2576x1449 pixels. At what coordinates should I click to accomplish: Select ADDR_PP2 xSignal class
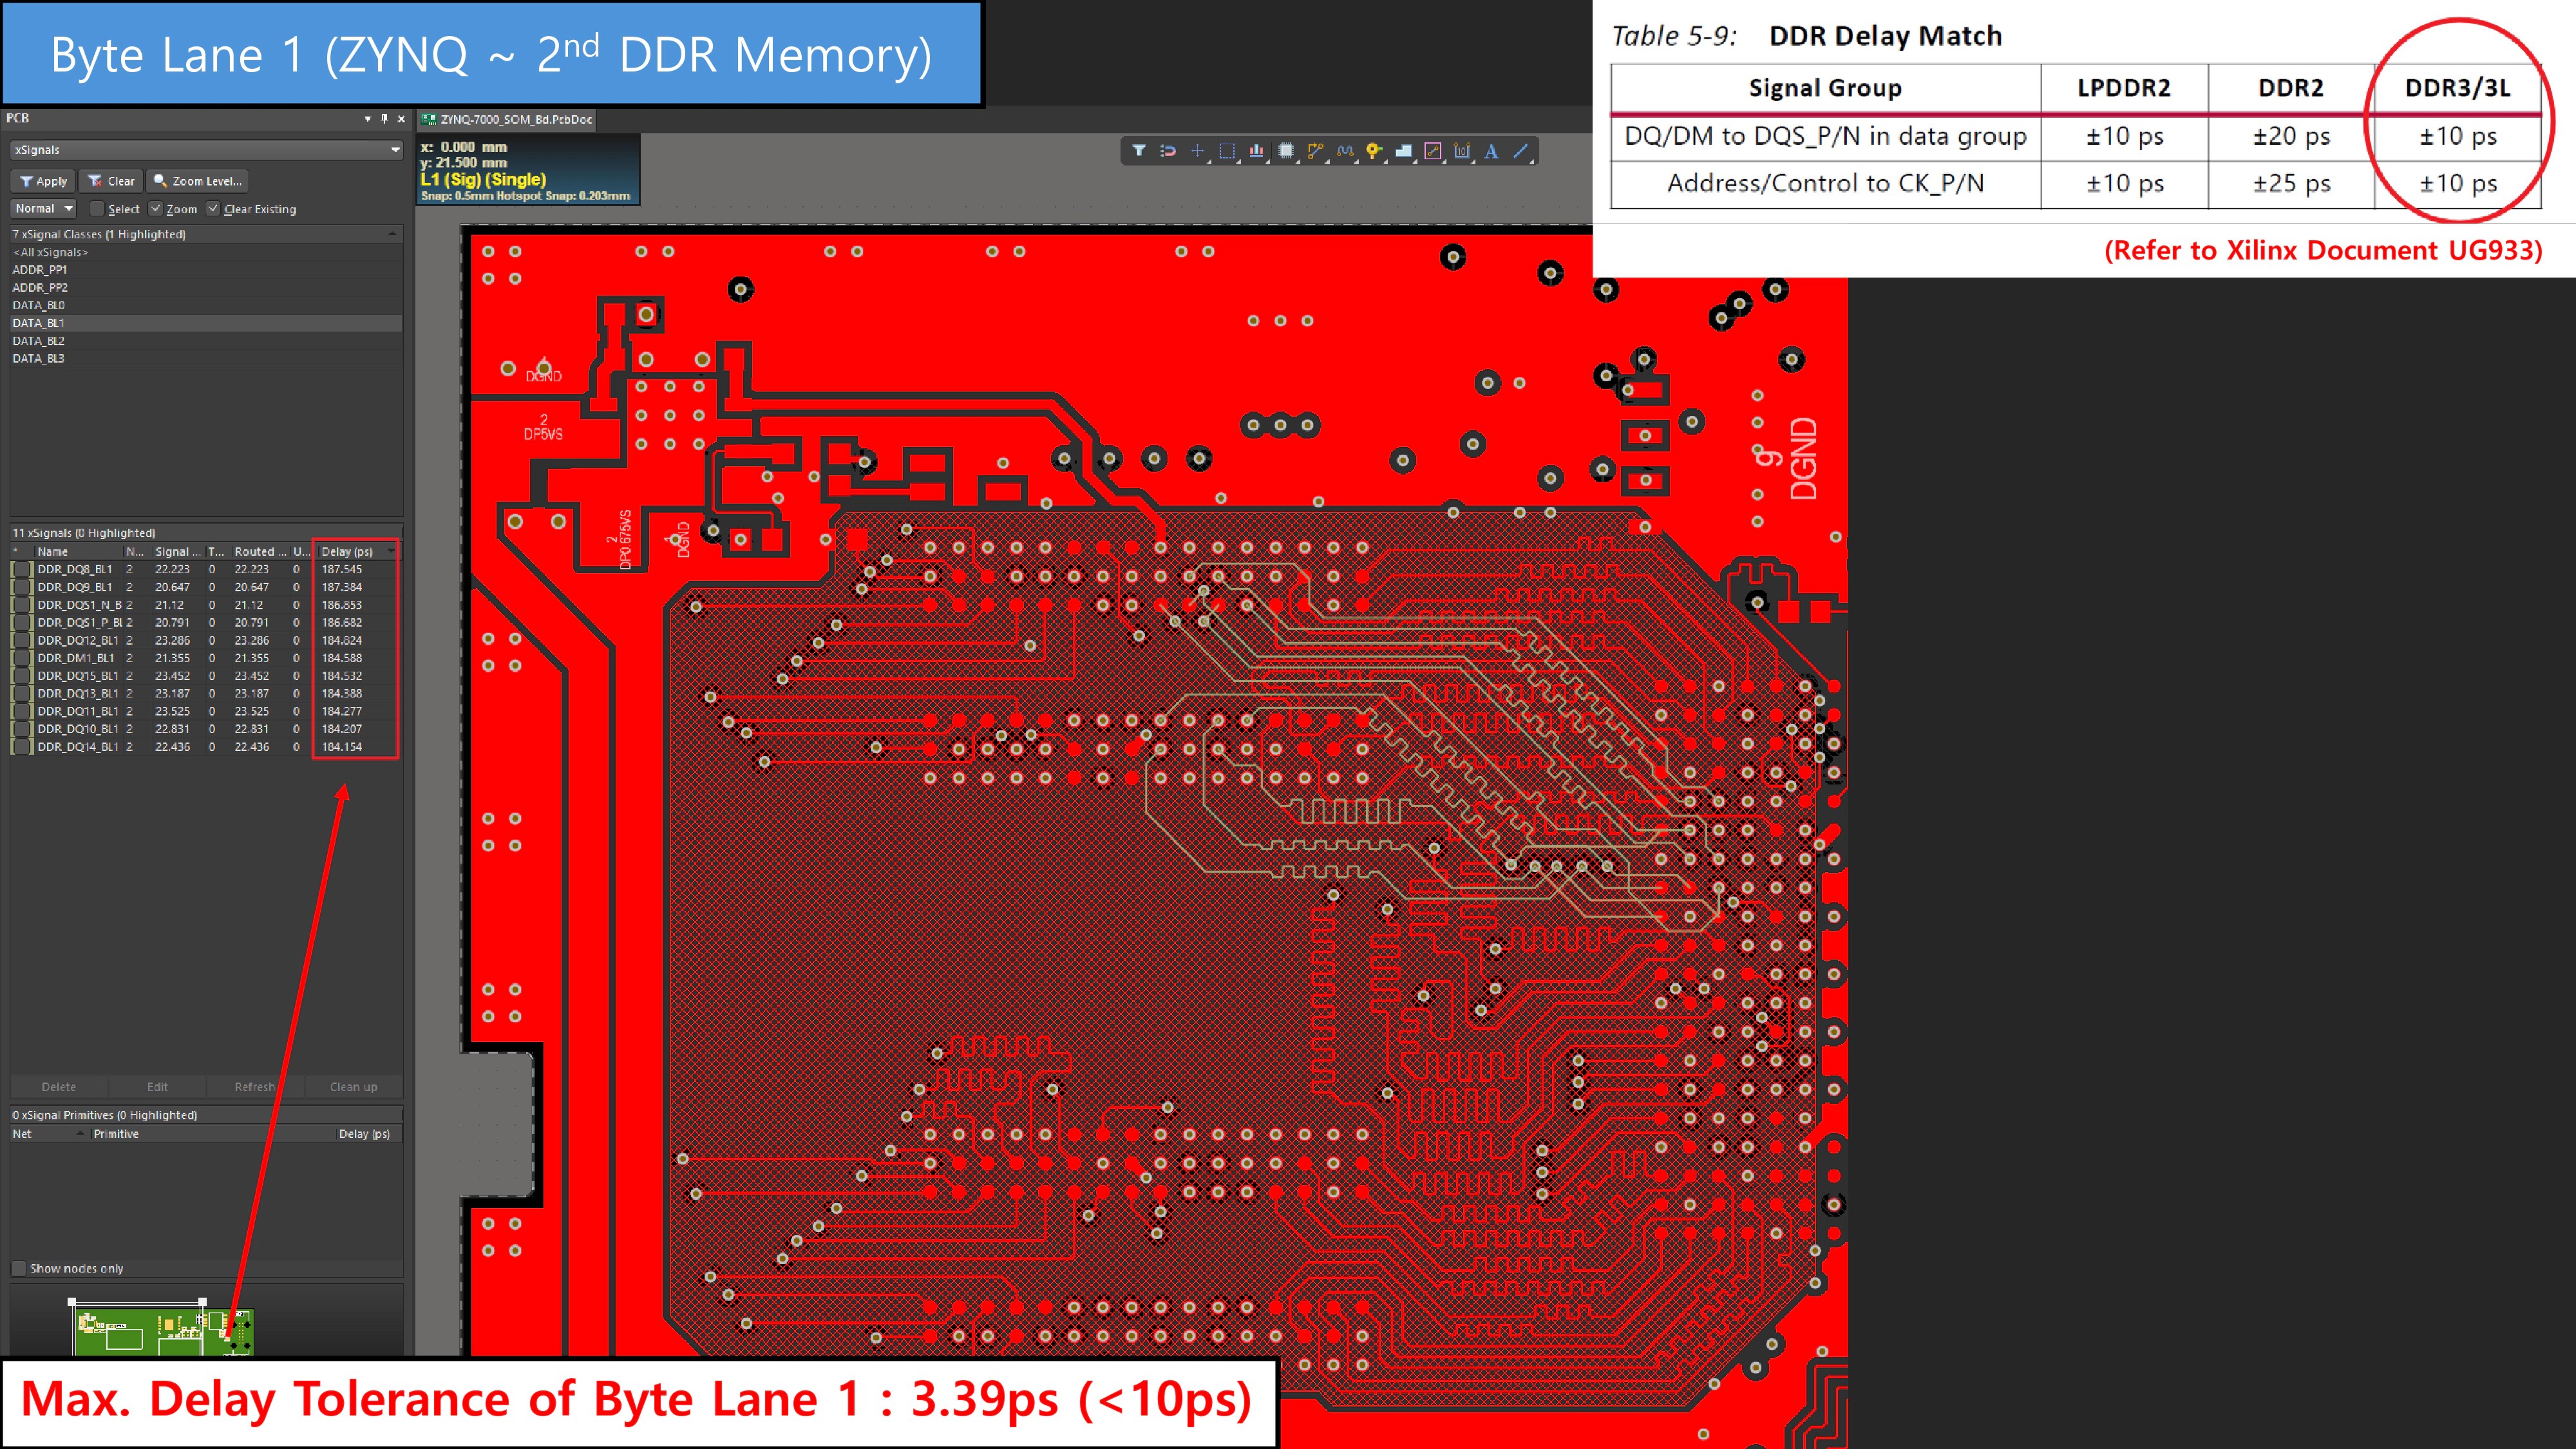pyautogui.click(x=206, y=287)
